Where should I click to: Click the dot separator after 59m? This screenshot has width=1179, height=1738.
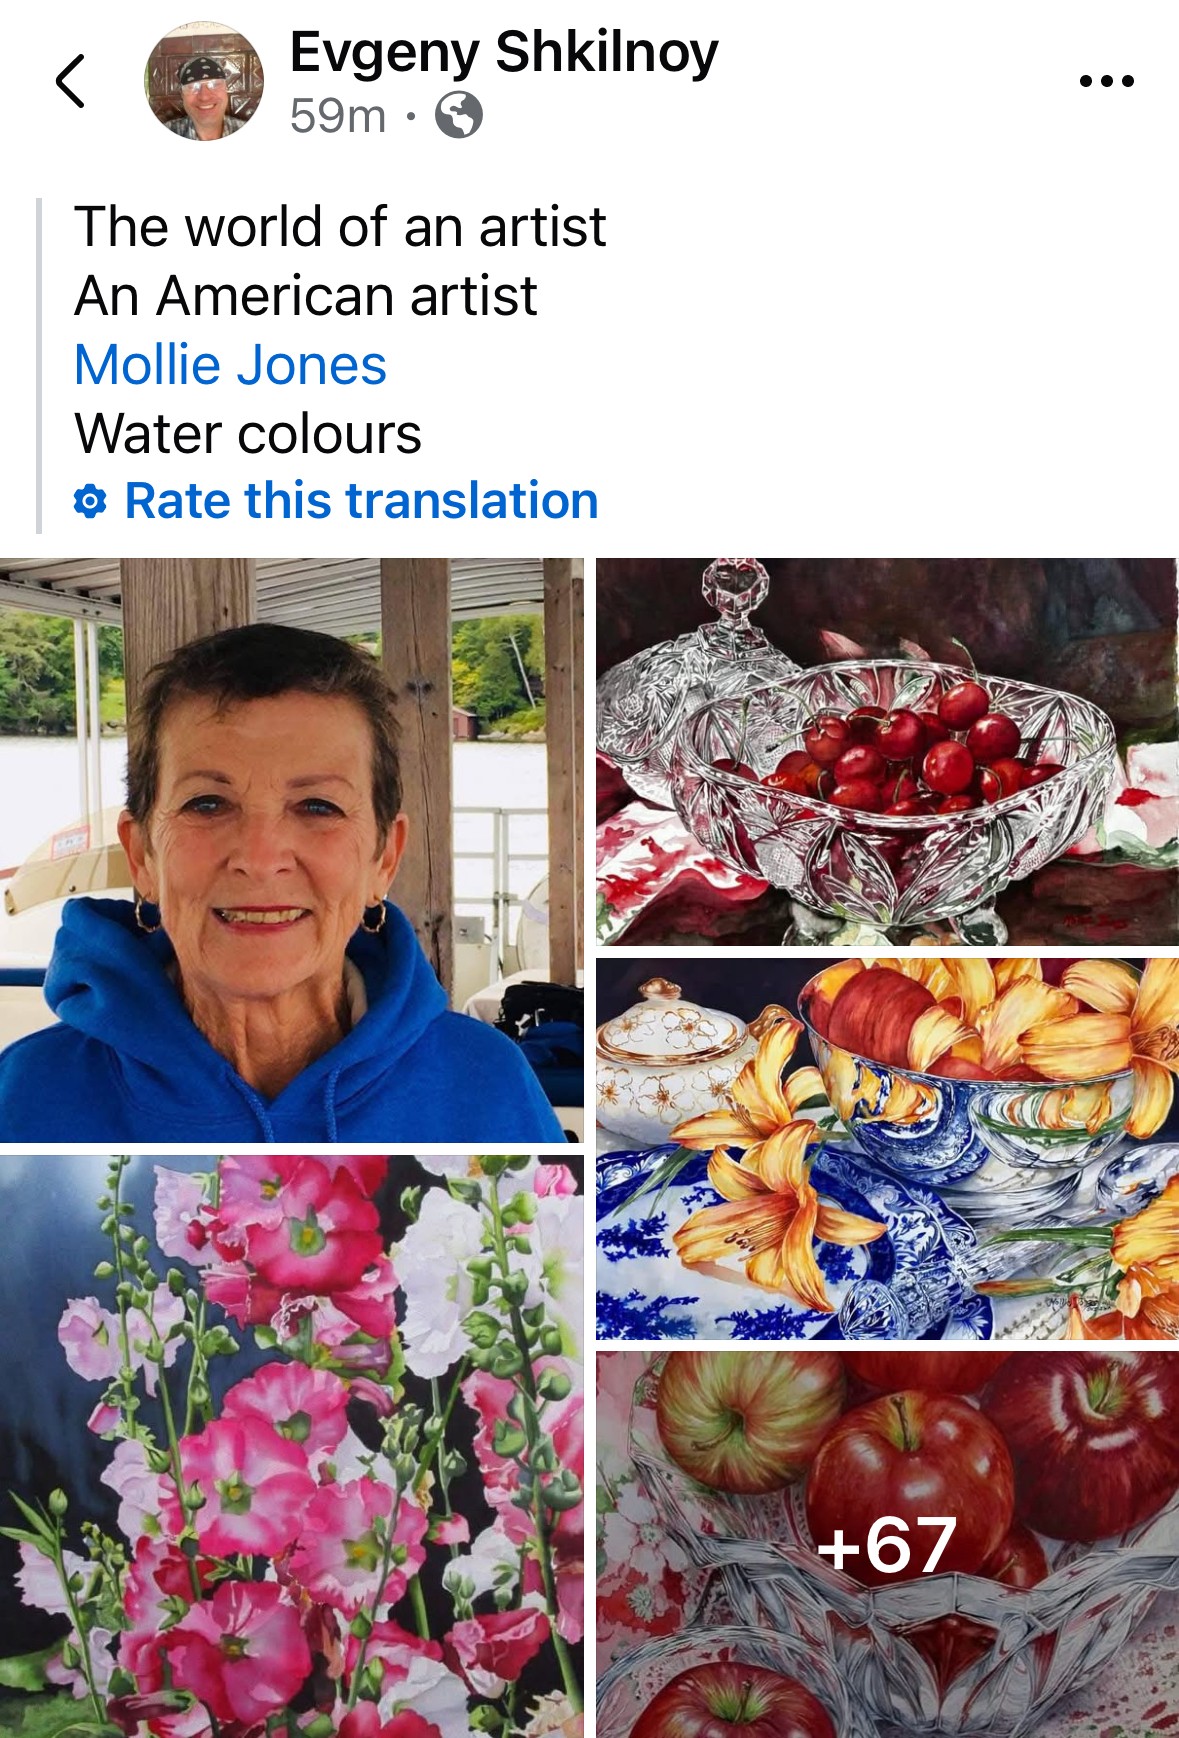click(410, 116)
